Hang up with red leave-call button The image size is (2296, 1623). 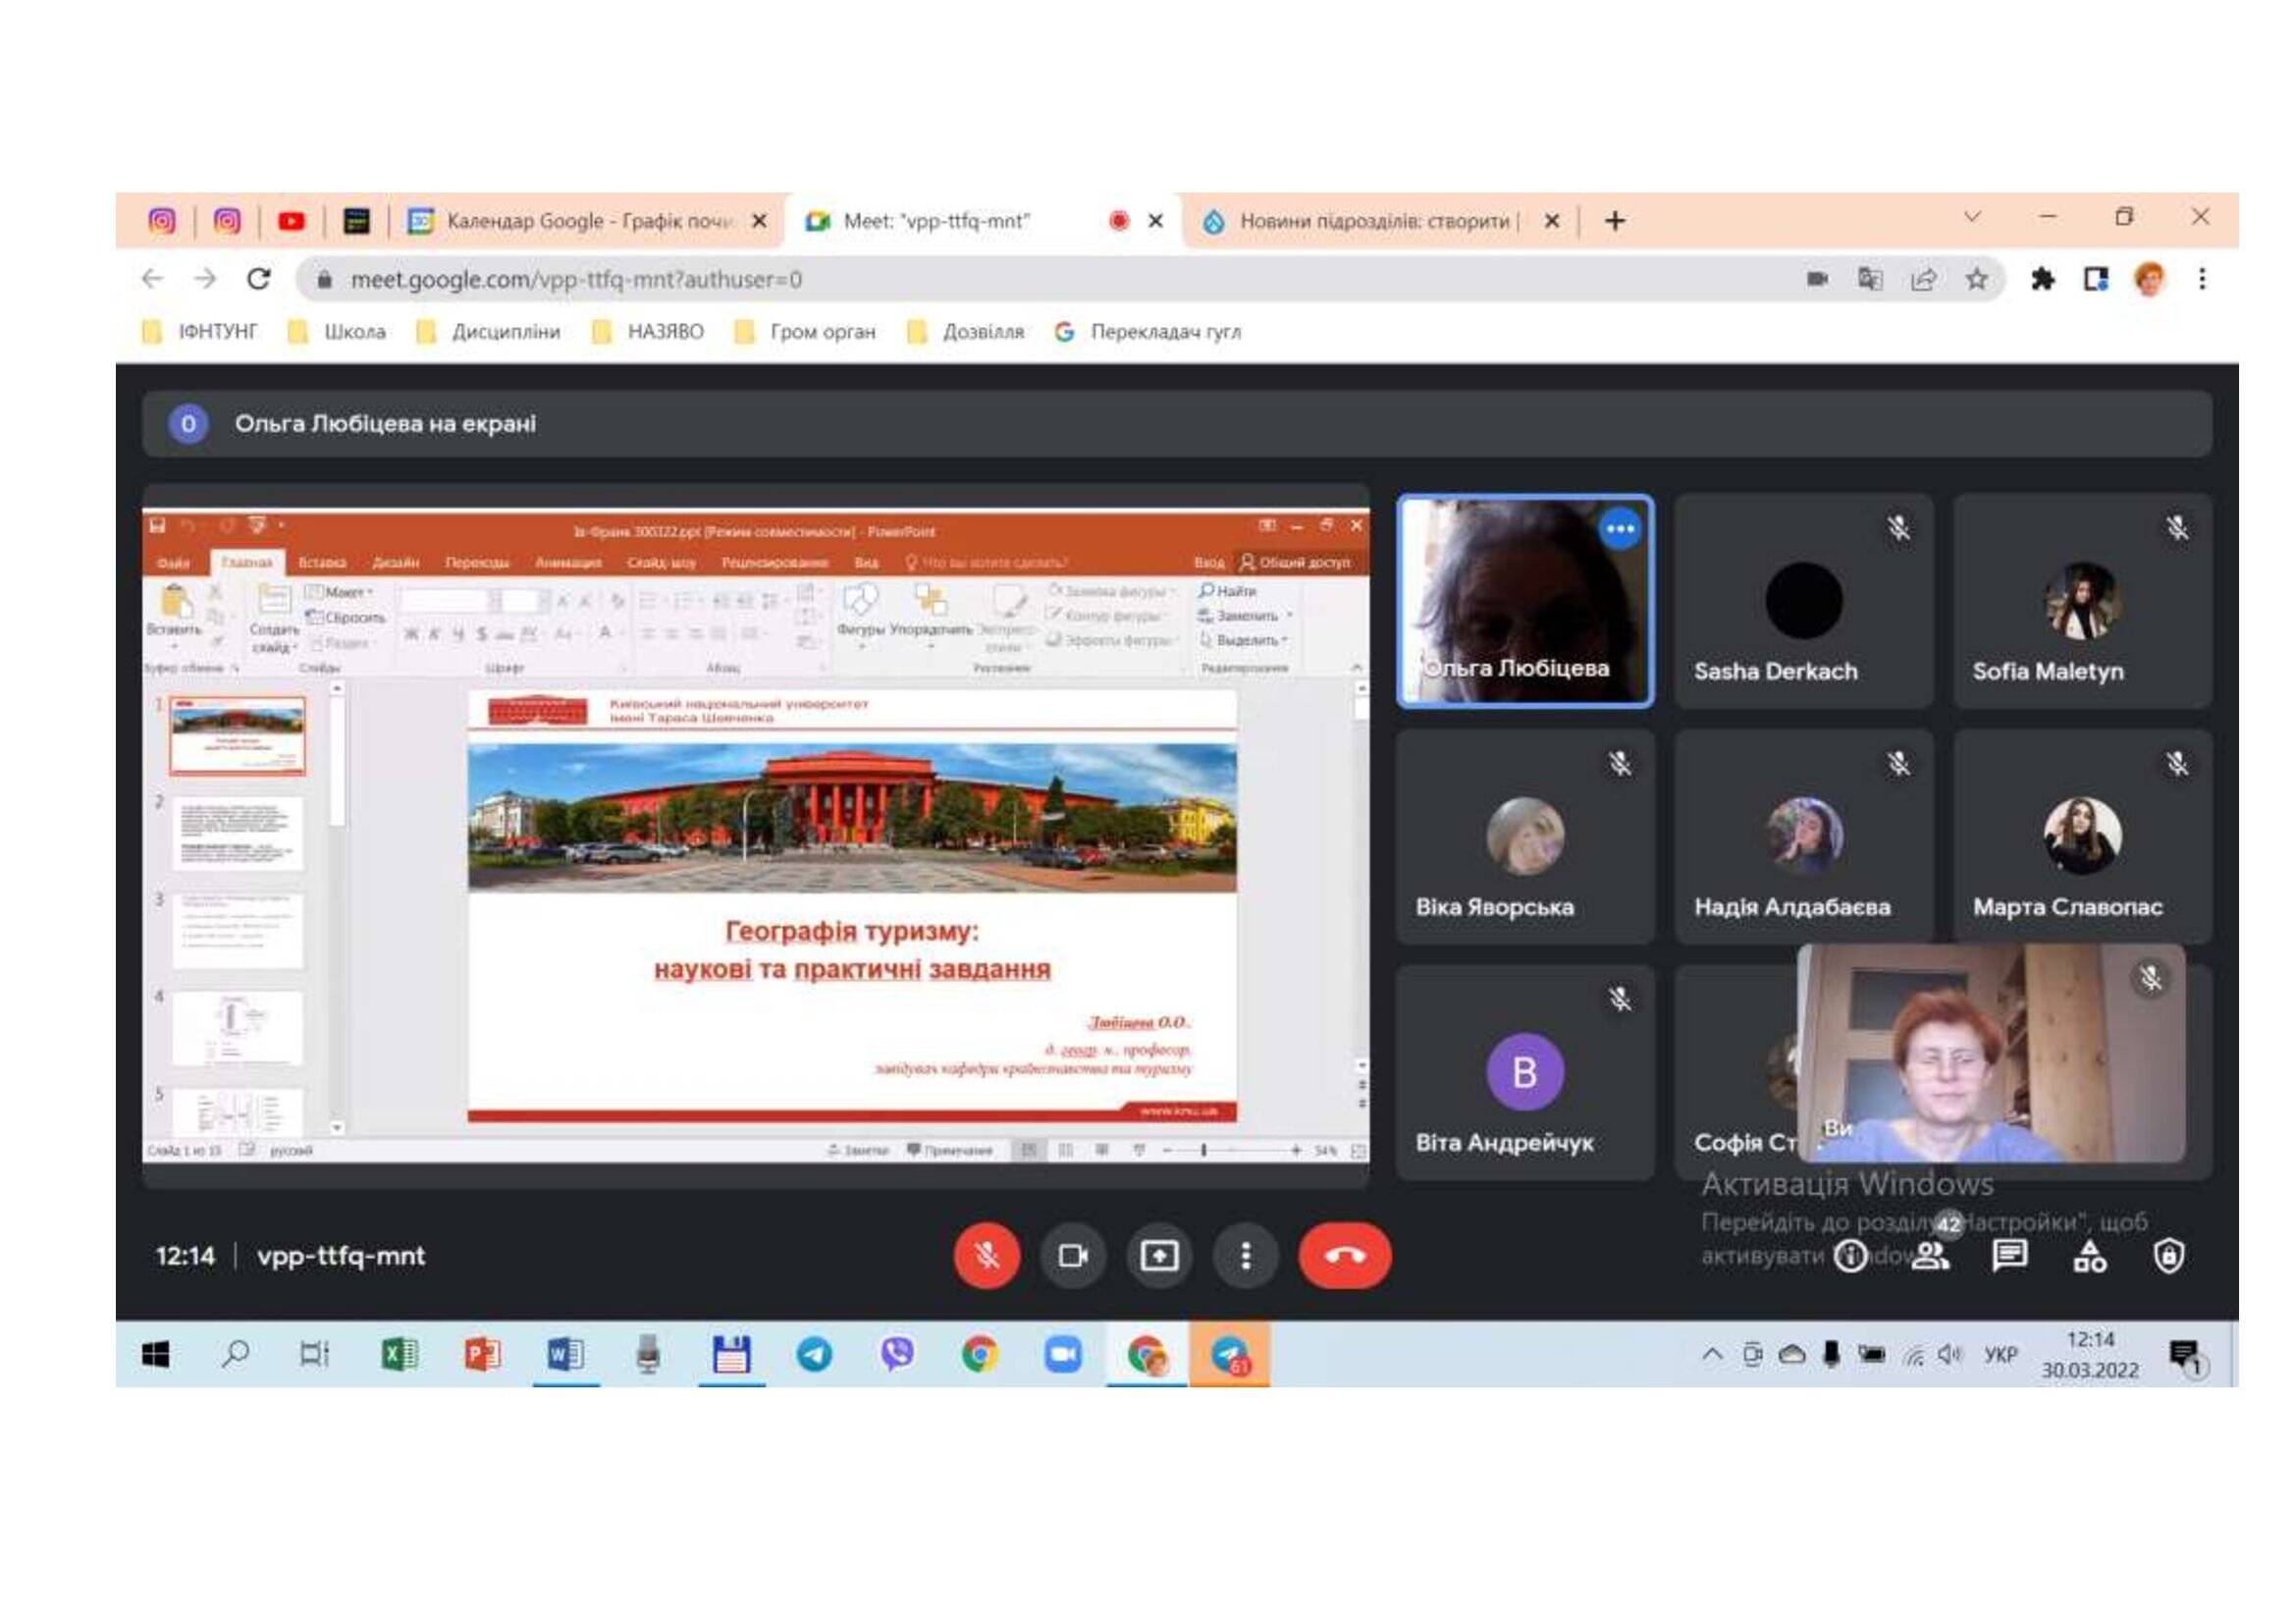1344,1255
